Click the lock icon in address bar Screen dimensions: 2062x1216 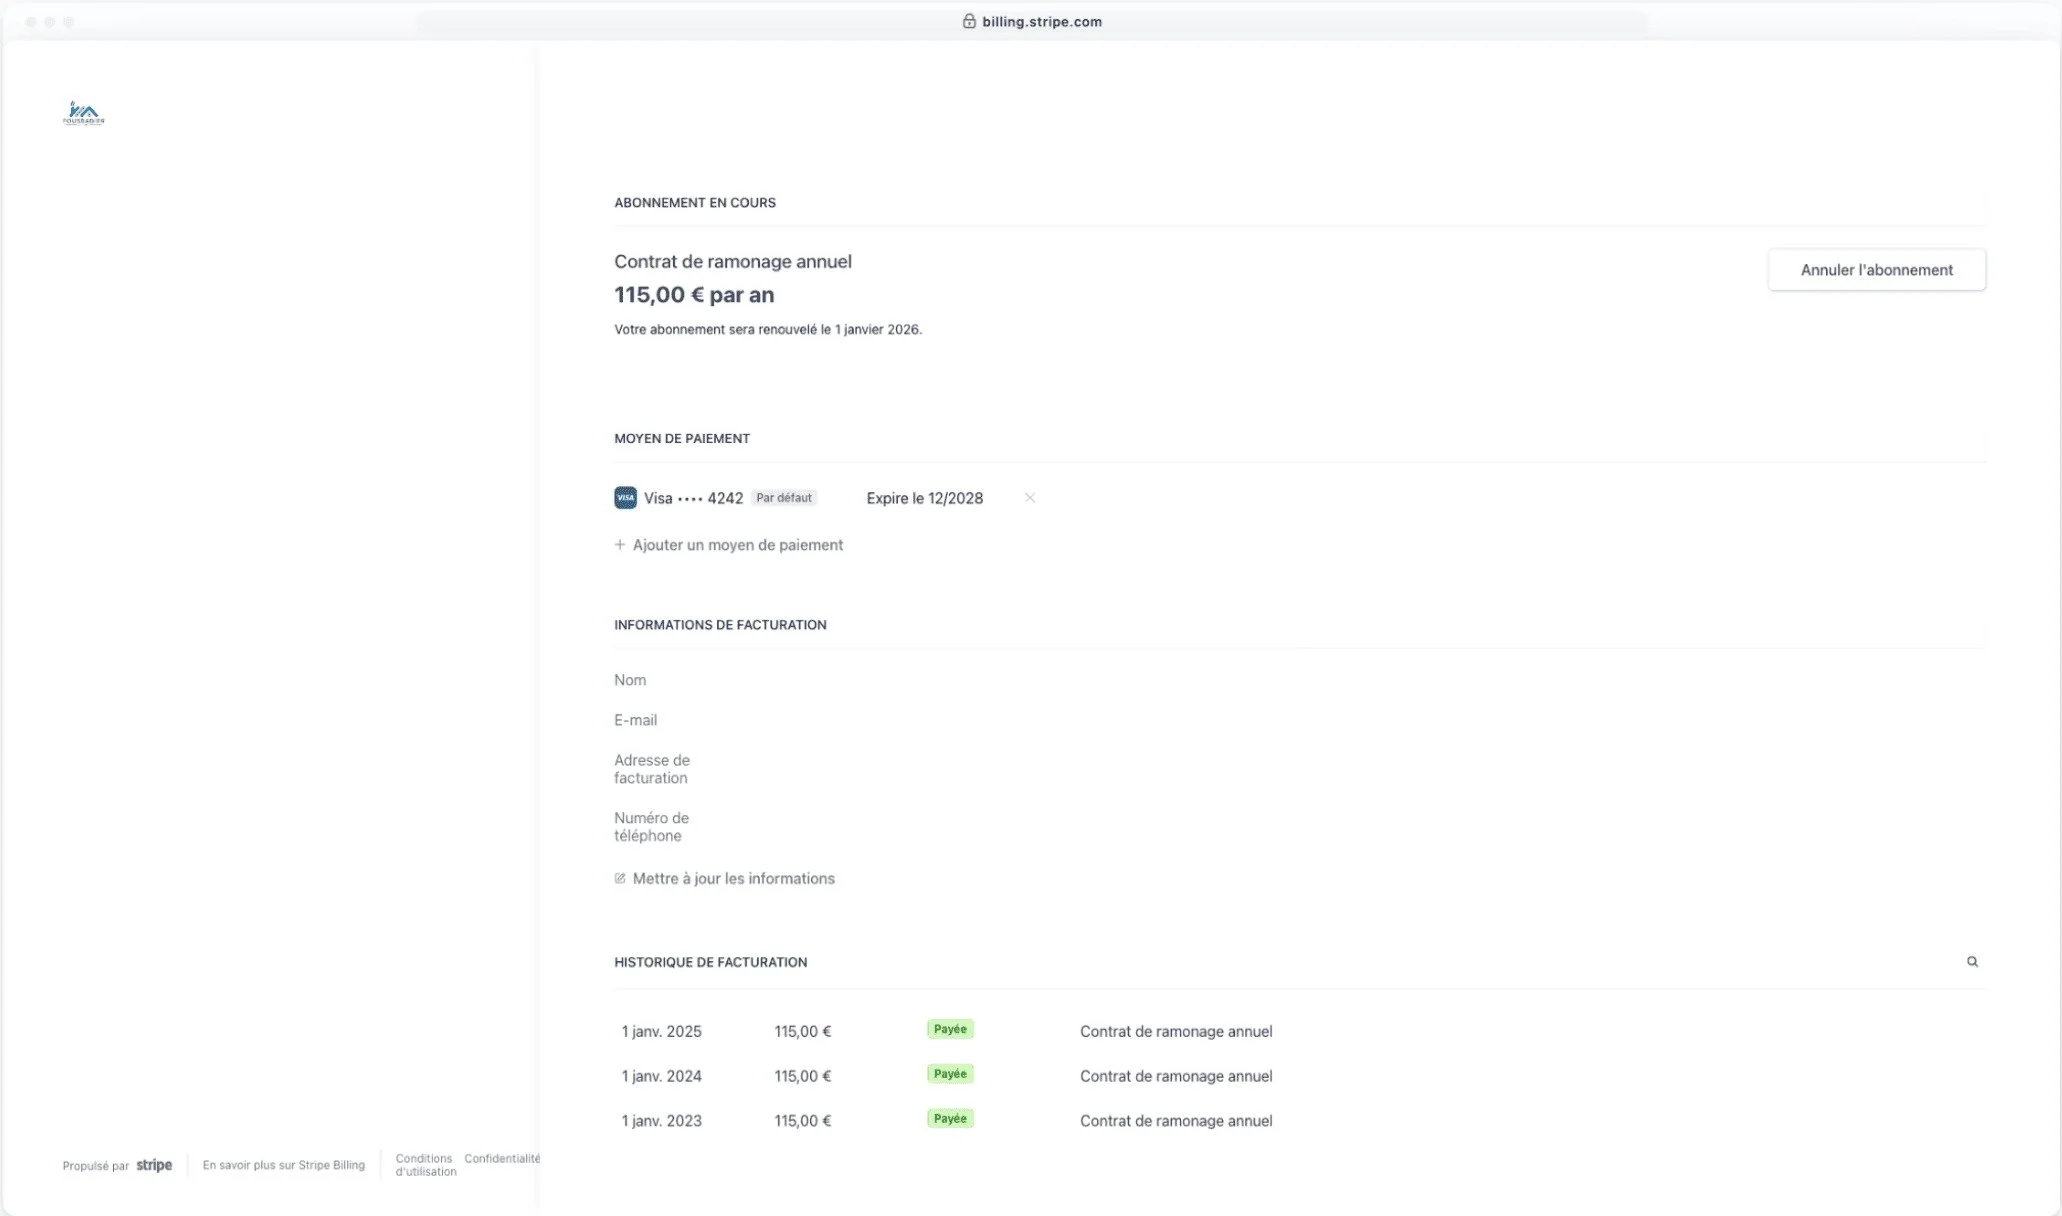968,21
